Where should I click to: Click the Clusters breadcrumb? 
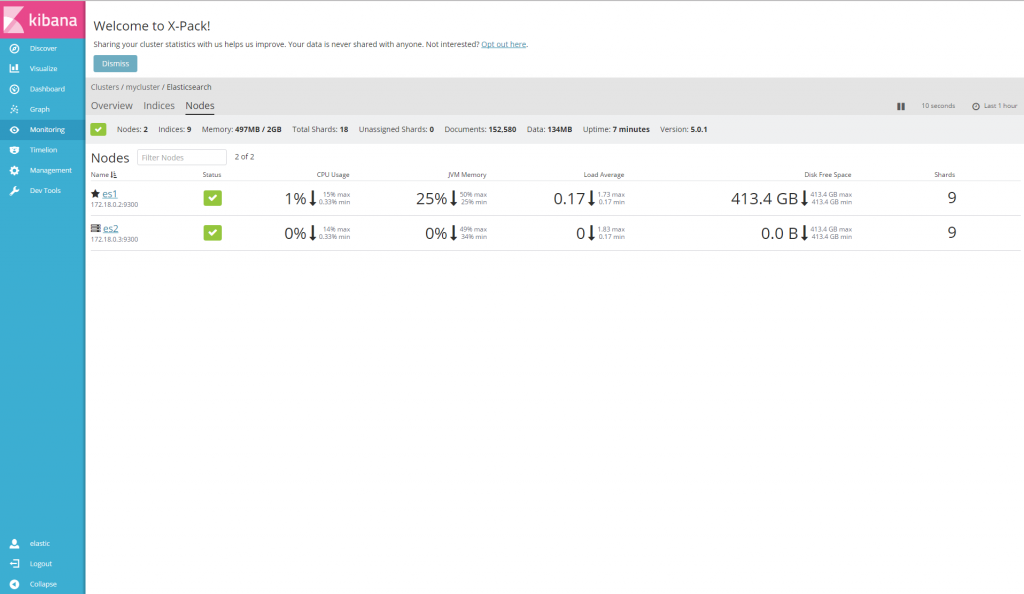point(104,87)
